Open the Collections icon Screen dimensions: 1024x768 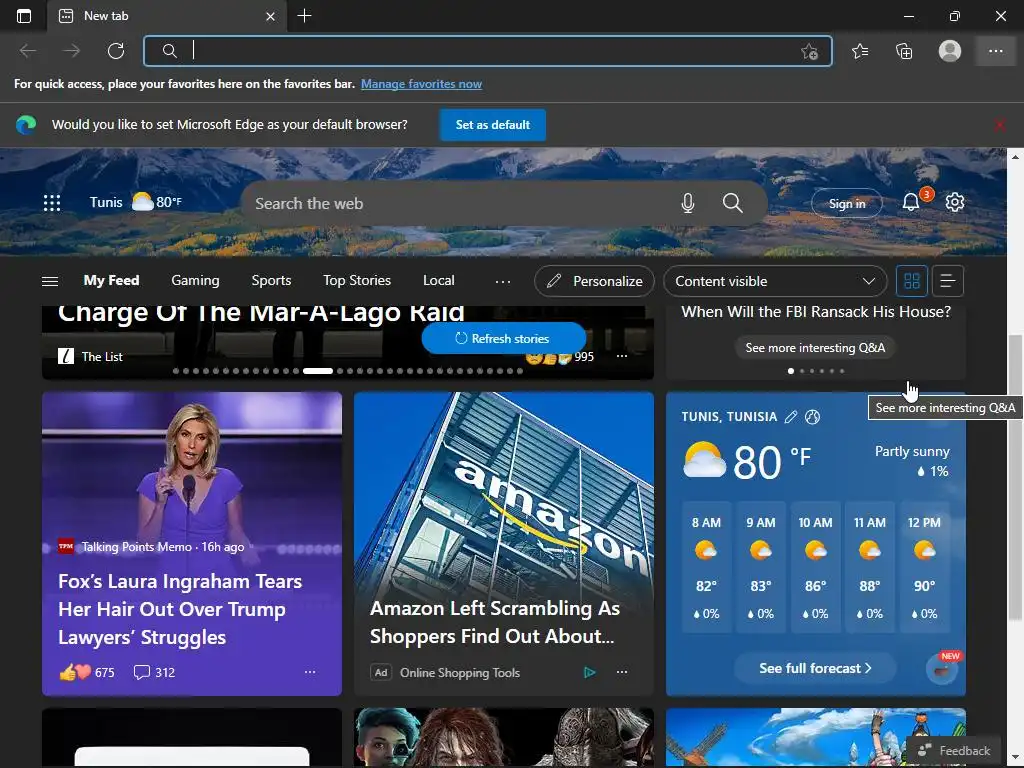(x=904, y=51)
